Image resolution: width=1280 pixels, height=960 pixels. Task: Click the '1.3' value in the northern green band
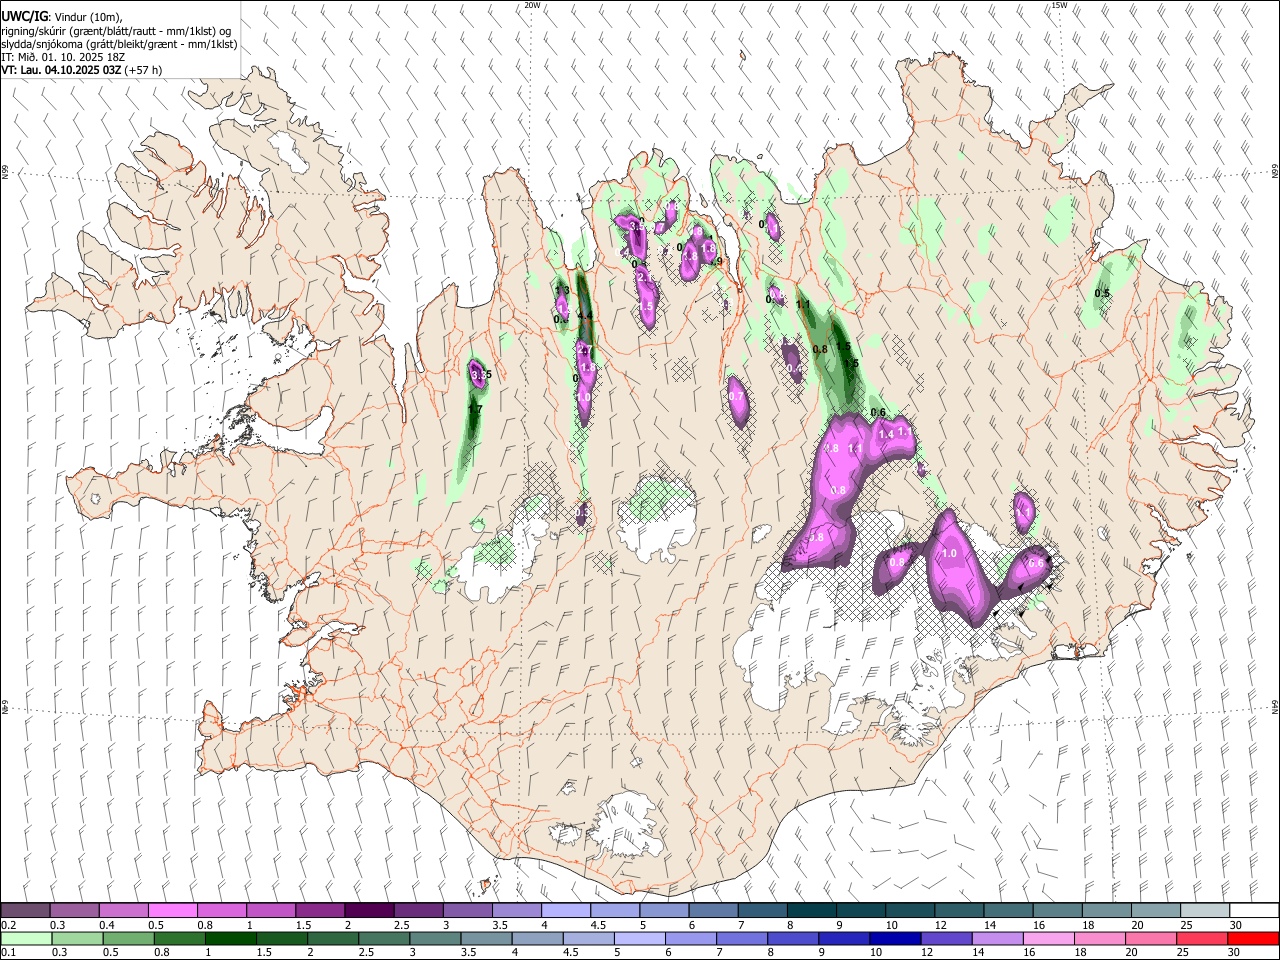(x=562, y=291)
